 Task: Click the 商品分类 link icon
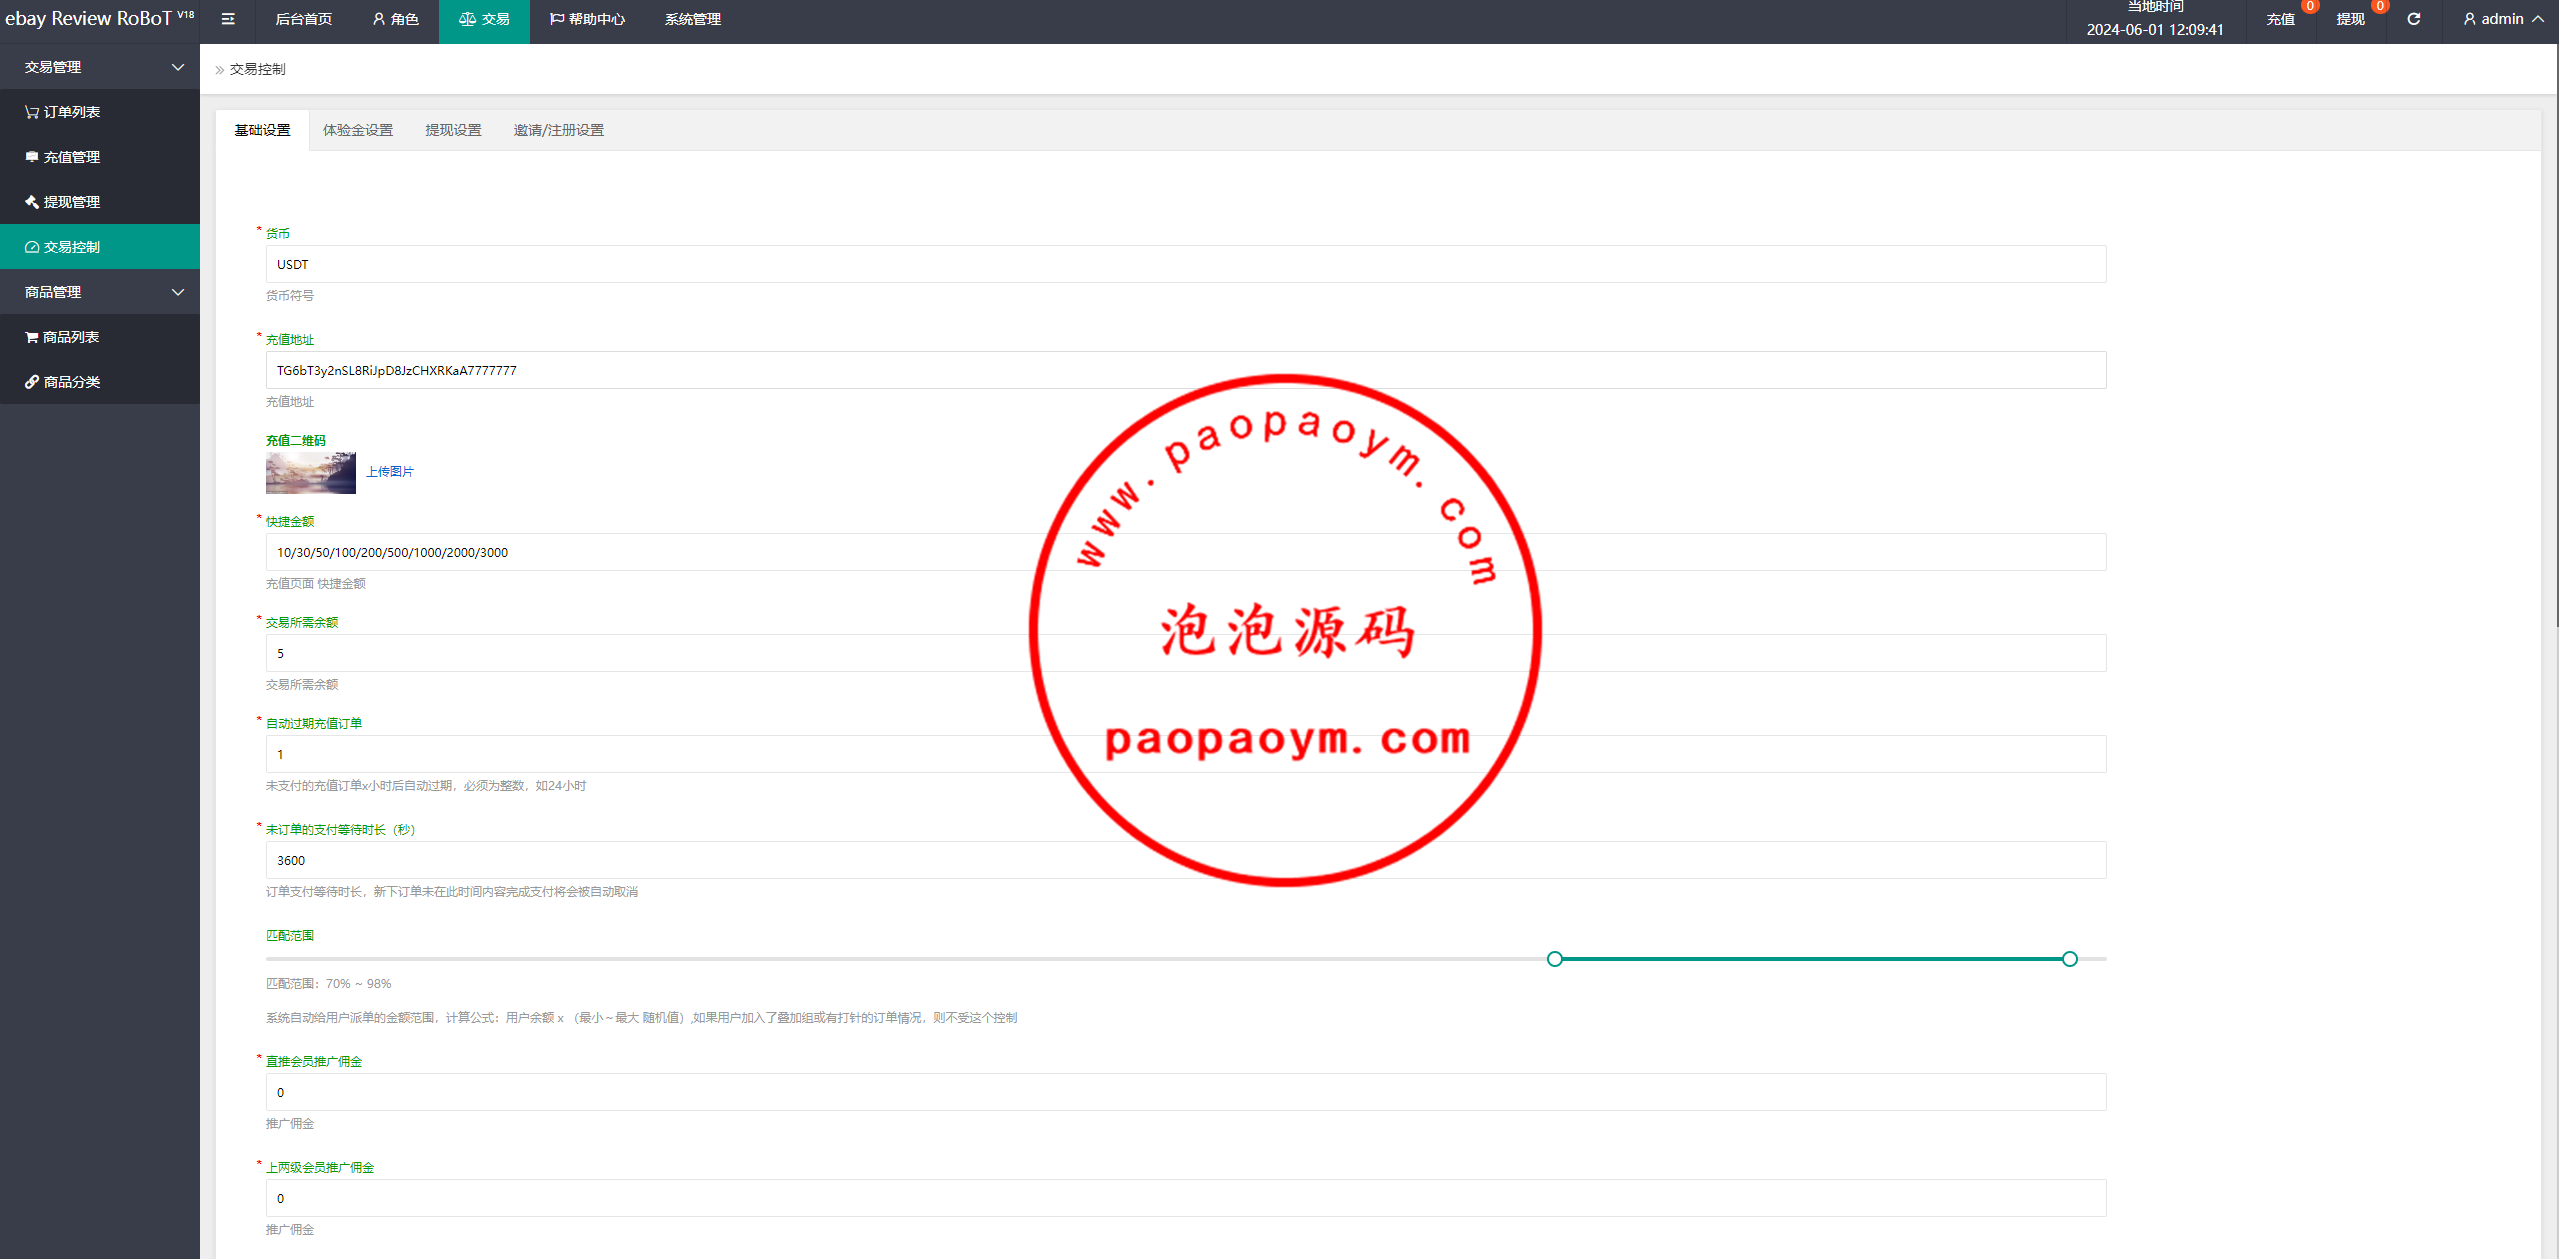(32, 382)
